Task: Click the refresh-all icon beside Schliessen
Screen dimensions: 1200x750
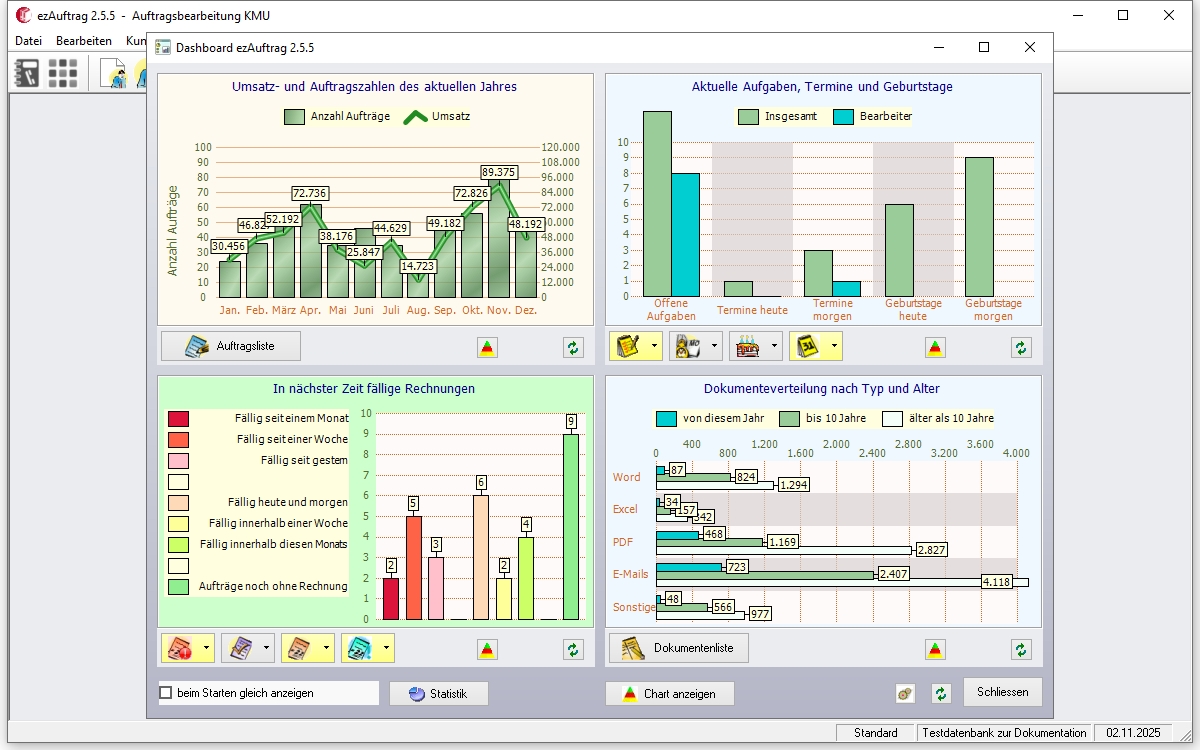Action: click(940, 693)
